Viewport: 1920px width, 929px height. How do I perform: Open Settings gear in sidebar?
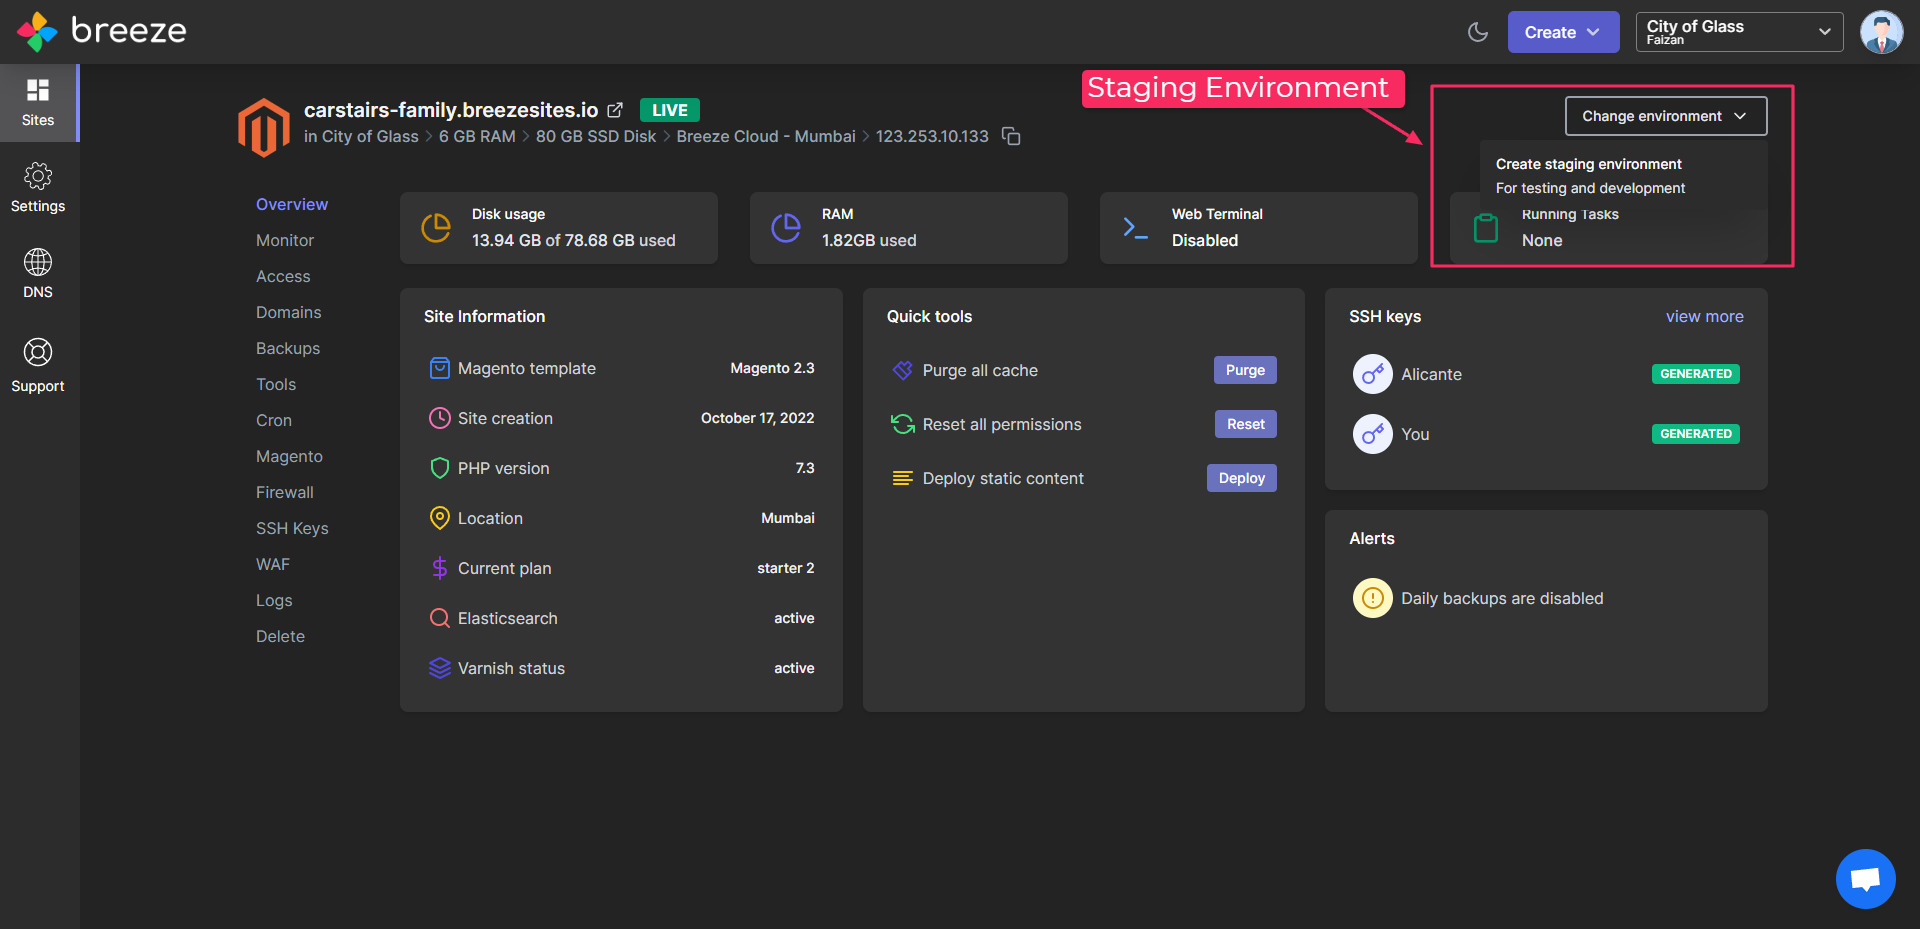(x=38, y=188)
